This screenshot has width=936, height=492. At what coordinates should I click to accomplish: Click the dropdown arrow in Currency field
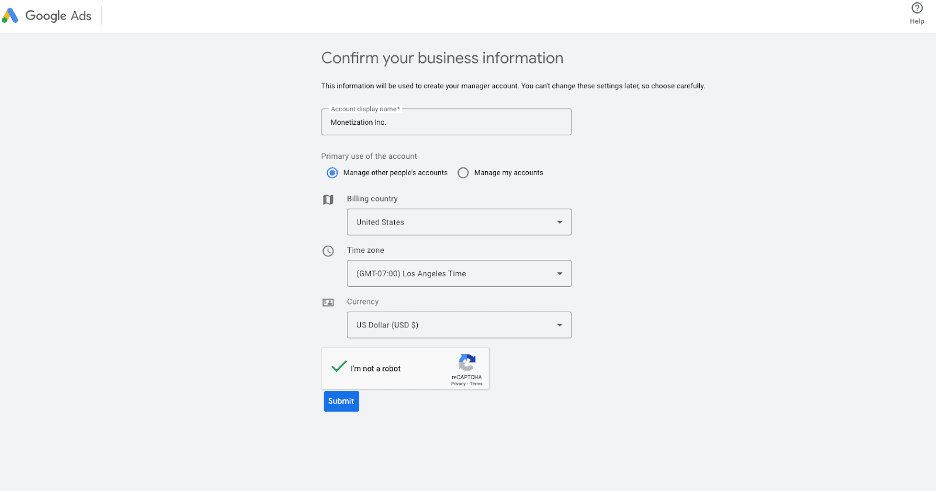[559, 325]
